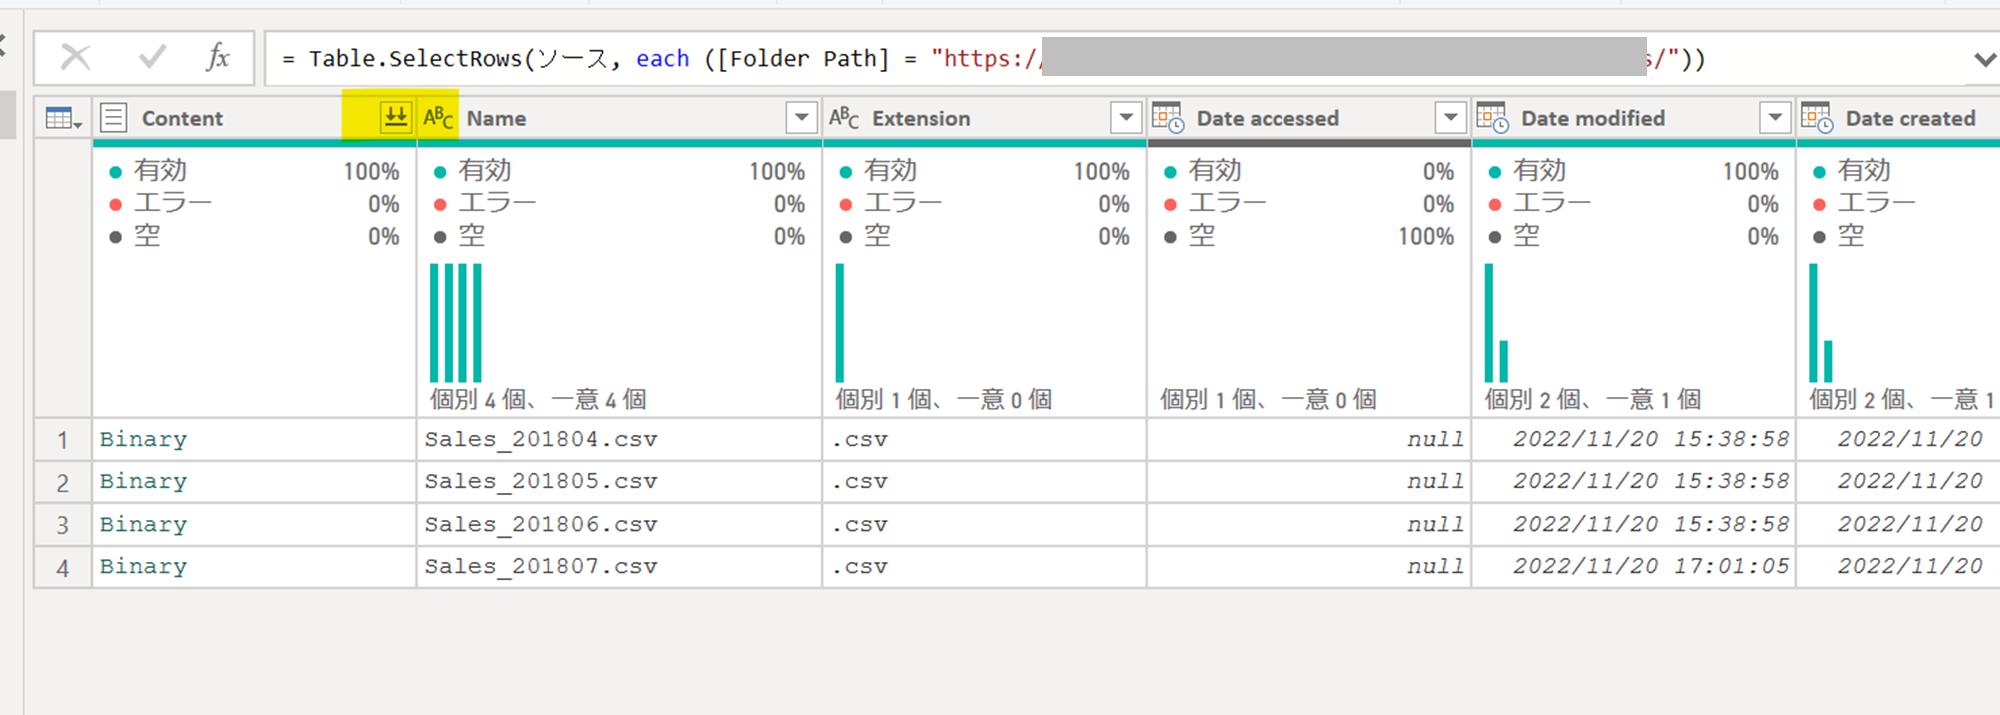
Task: Click the Extension column distribution bar
Action: (x=840, y=322)
